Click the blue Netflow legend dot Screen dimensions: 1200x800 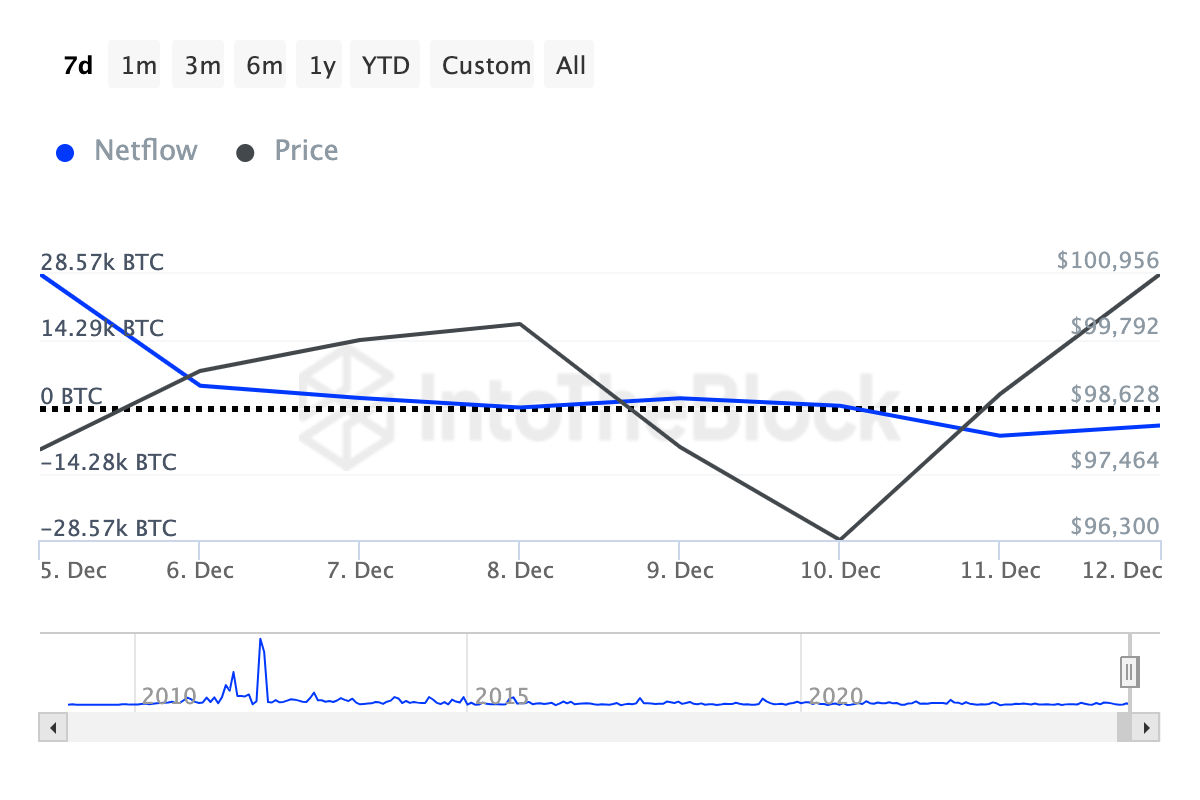click(x=65, y=153)
